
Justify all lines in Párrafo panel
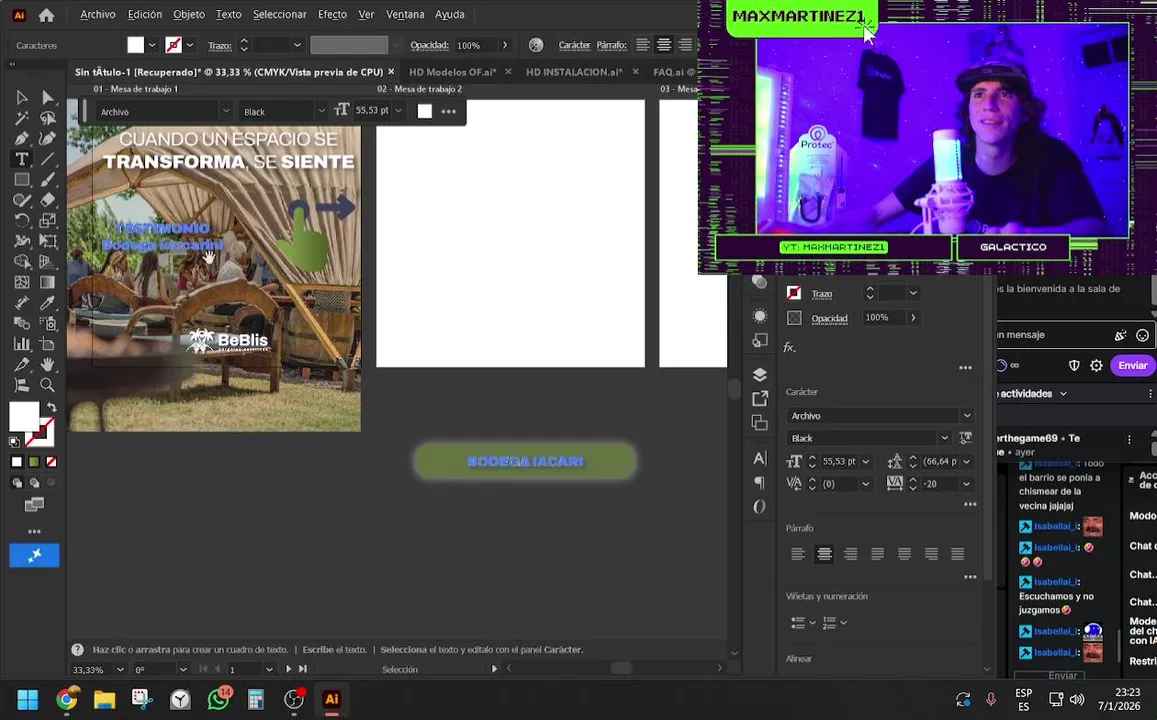(958, 554)
